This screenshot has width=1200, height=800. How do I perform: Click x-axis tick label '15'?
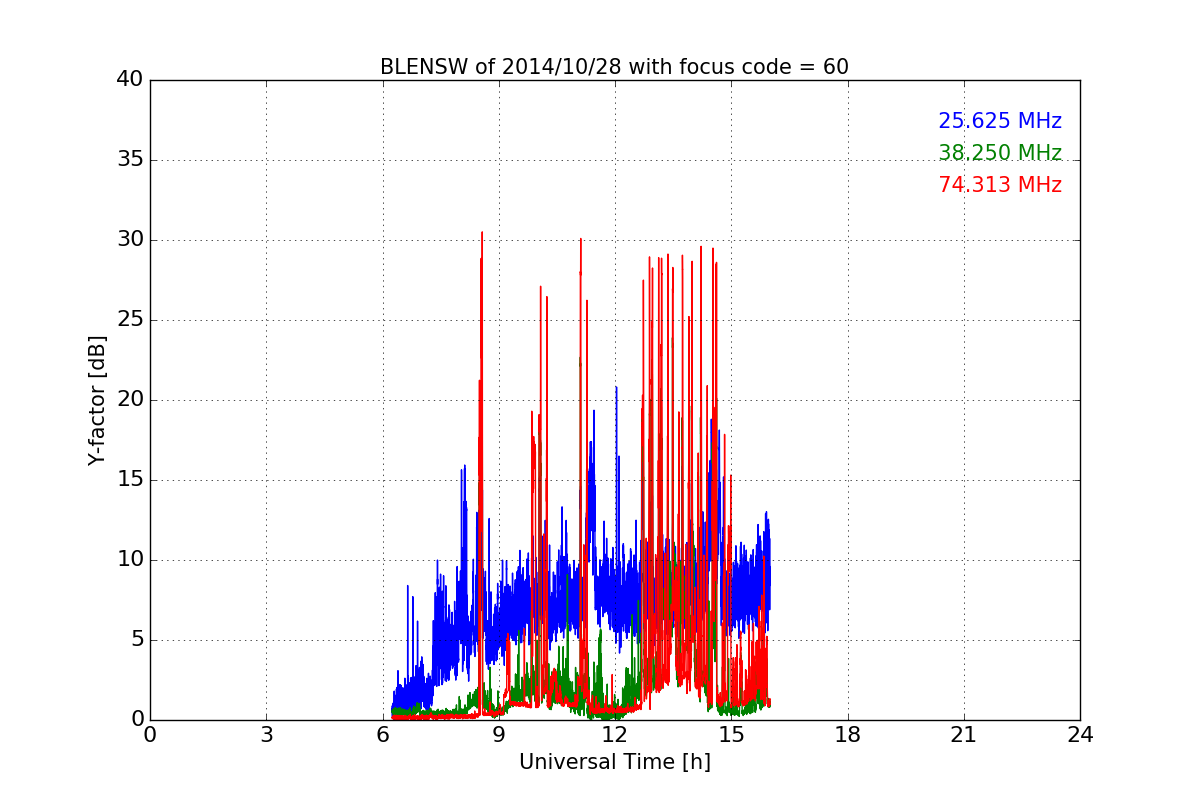click(731, 735)
